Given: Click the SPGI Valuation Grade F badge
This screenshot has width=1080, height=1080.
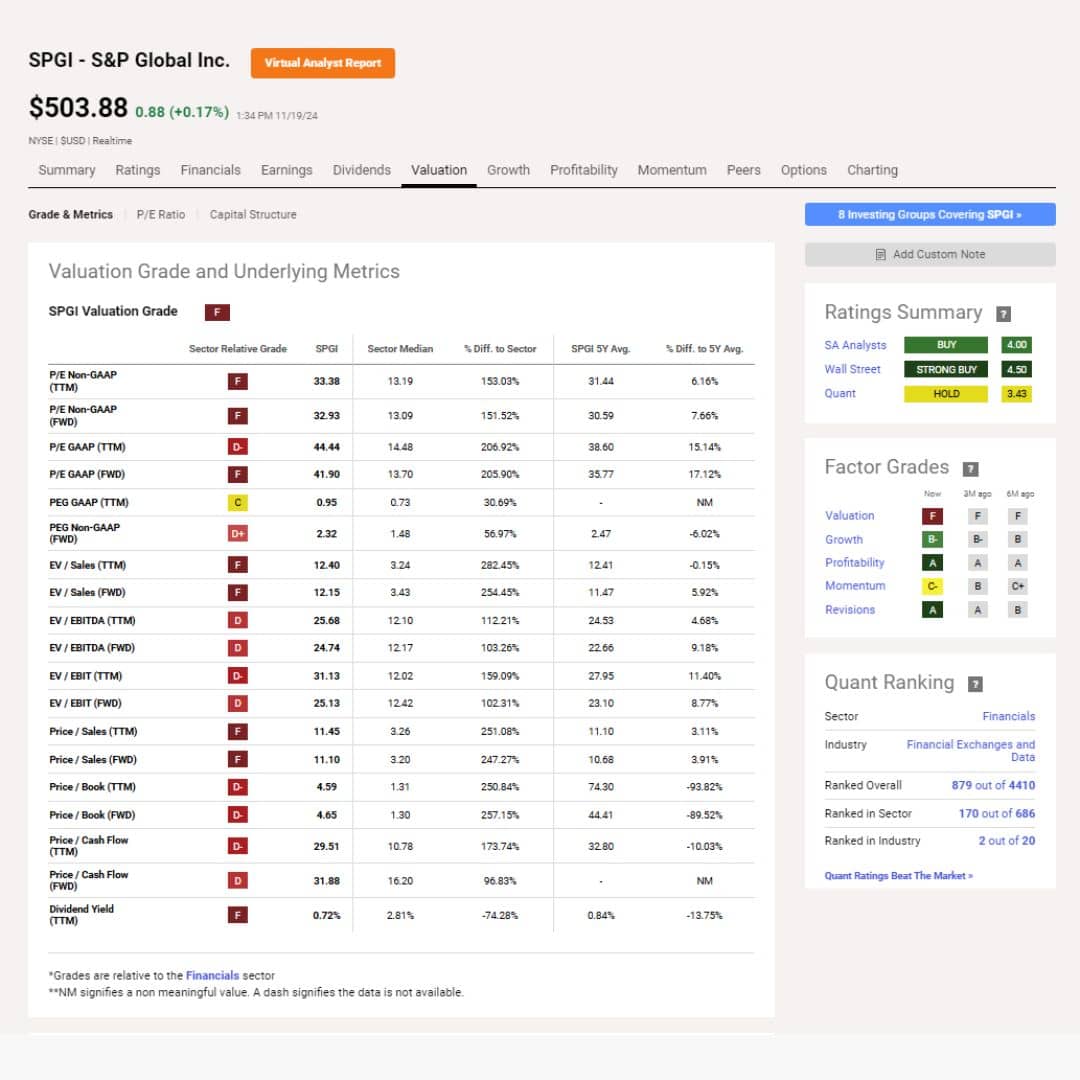Looking at the screenshot, I should click(217, 313).
